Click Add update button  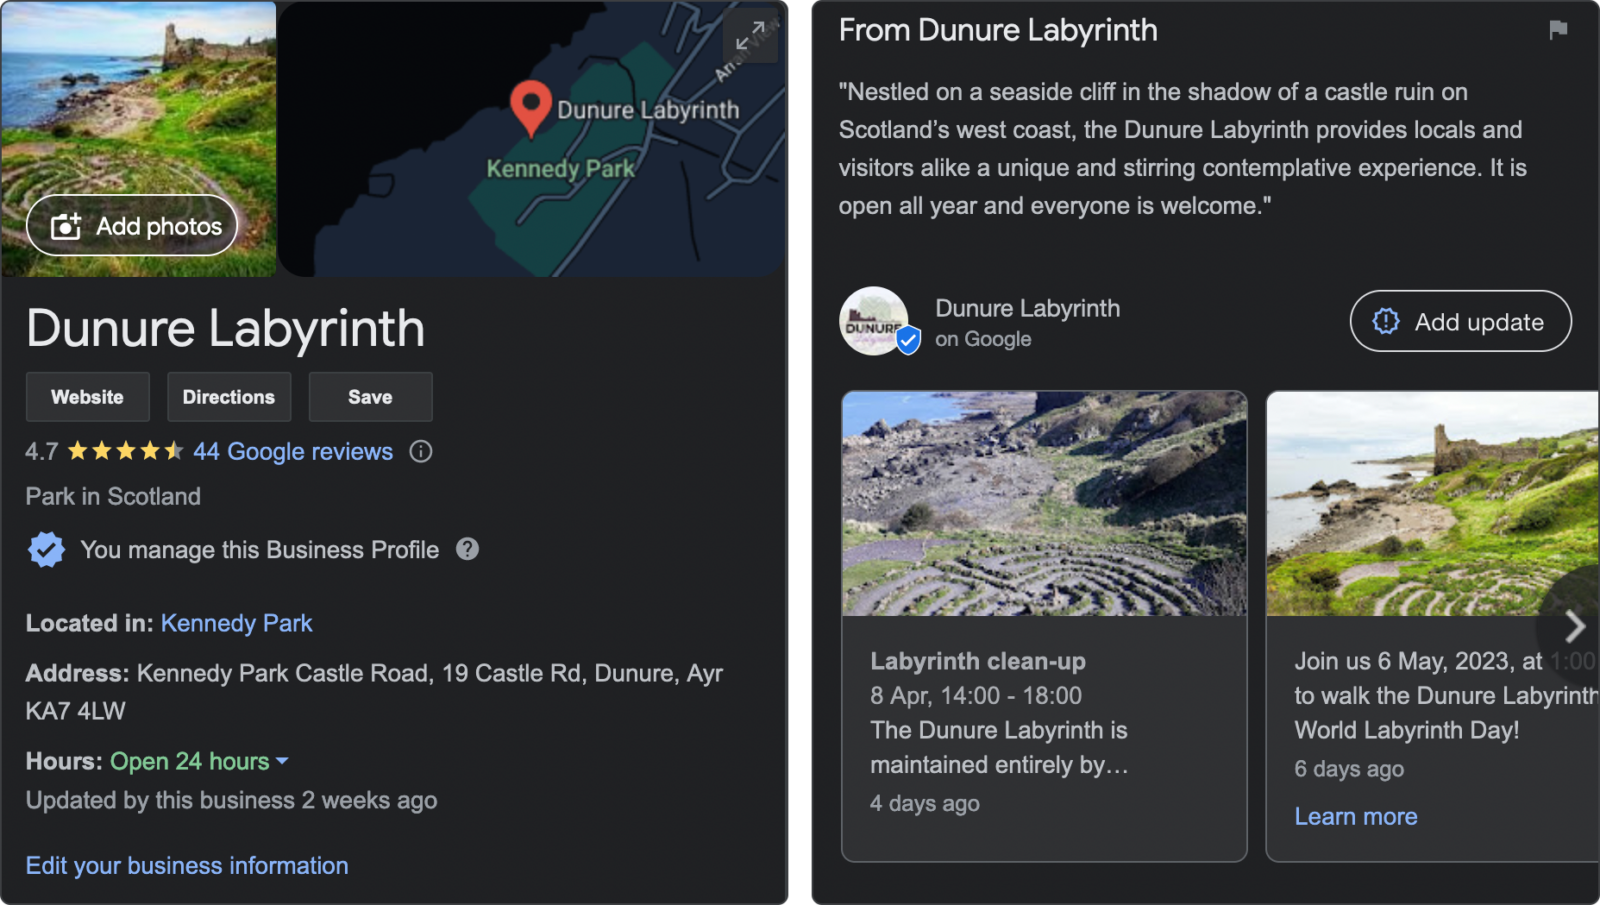coord(1461,321)
